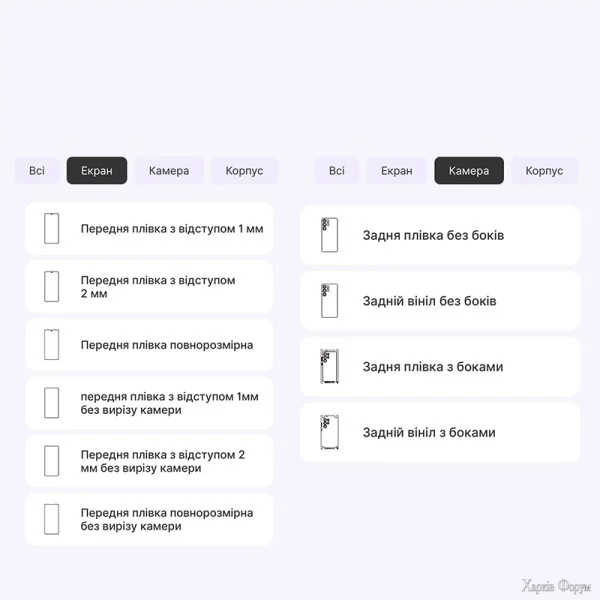The width and height of the screenshot is (600, 600).
Task: Open the right panel's Корпус tab
Action: coord(544,171)
